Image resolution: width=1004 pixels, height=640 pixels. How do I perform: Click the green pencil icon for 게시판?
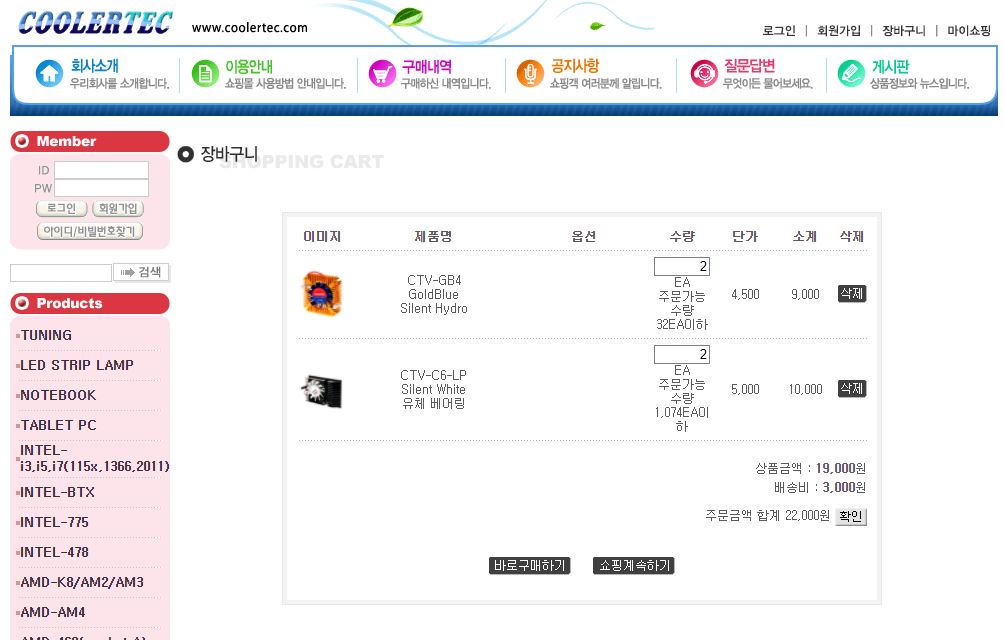[x=851, y=74]
